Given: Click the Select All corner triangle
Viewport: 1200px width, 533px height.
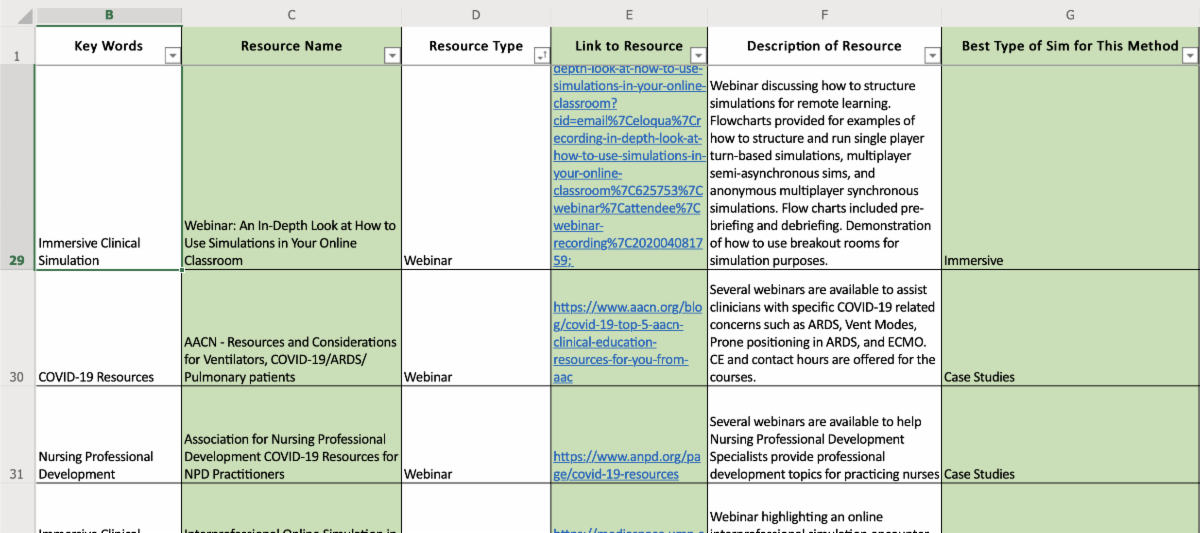Looking at the screenshot, I should coord(24,16).
